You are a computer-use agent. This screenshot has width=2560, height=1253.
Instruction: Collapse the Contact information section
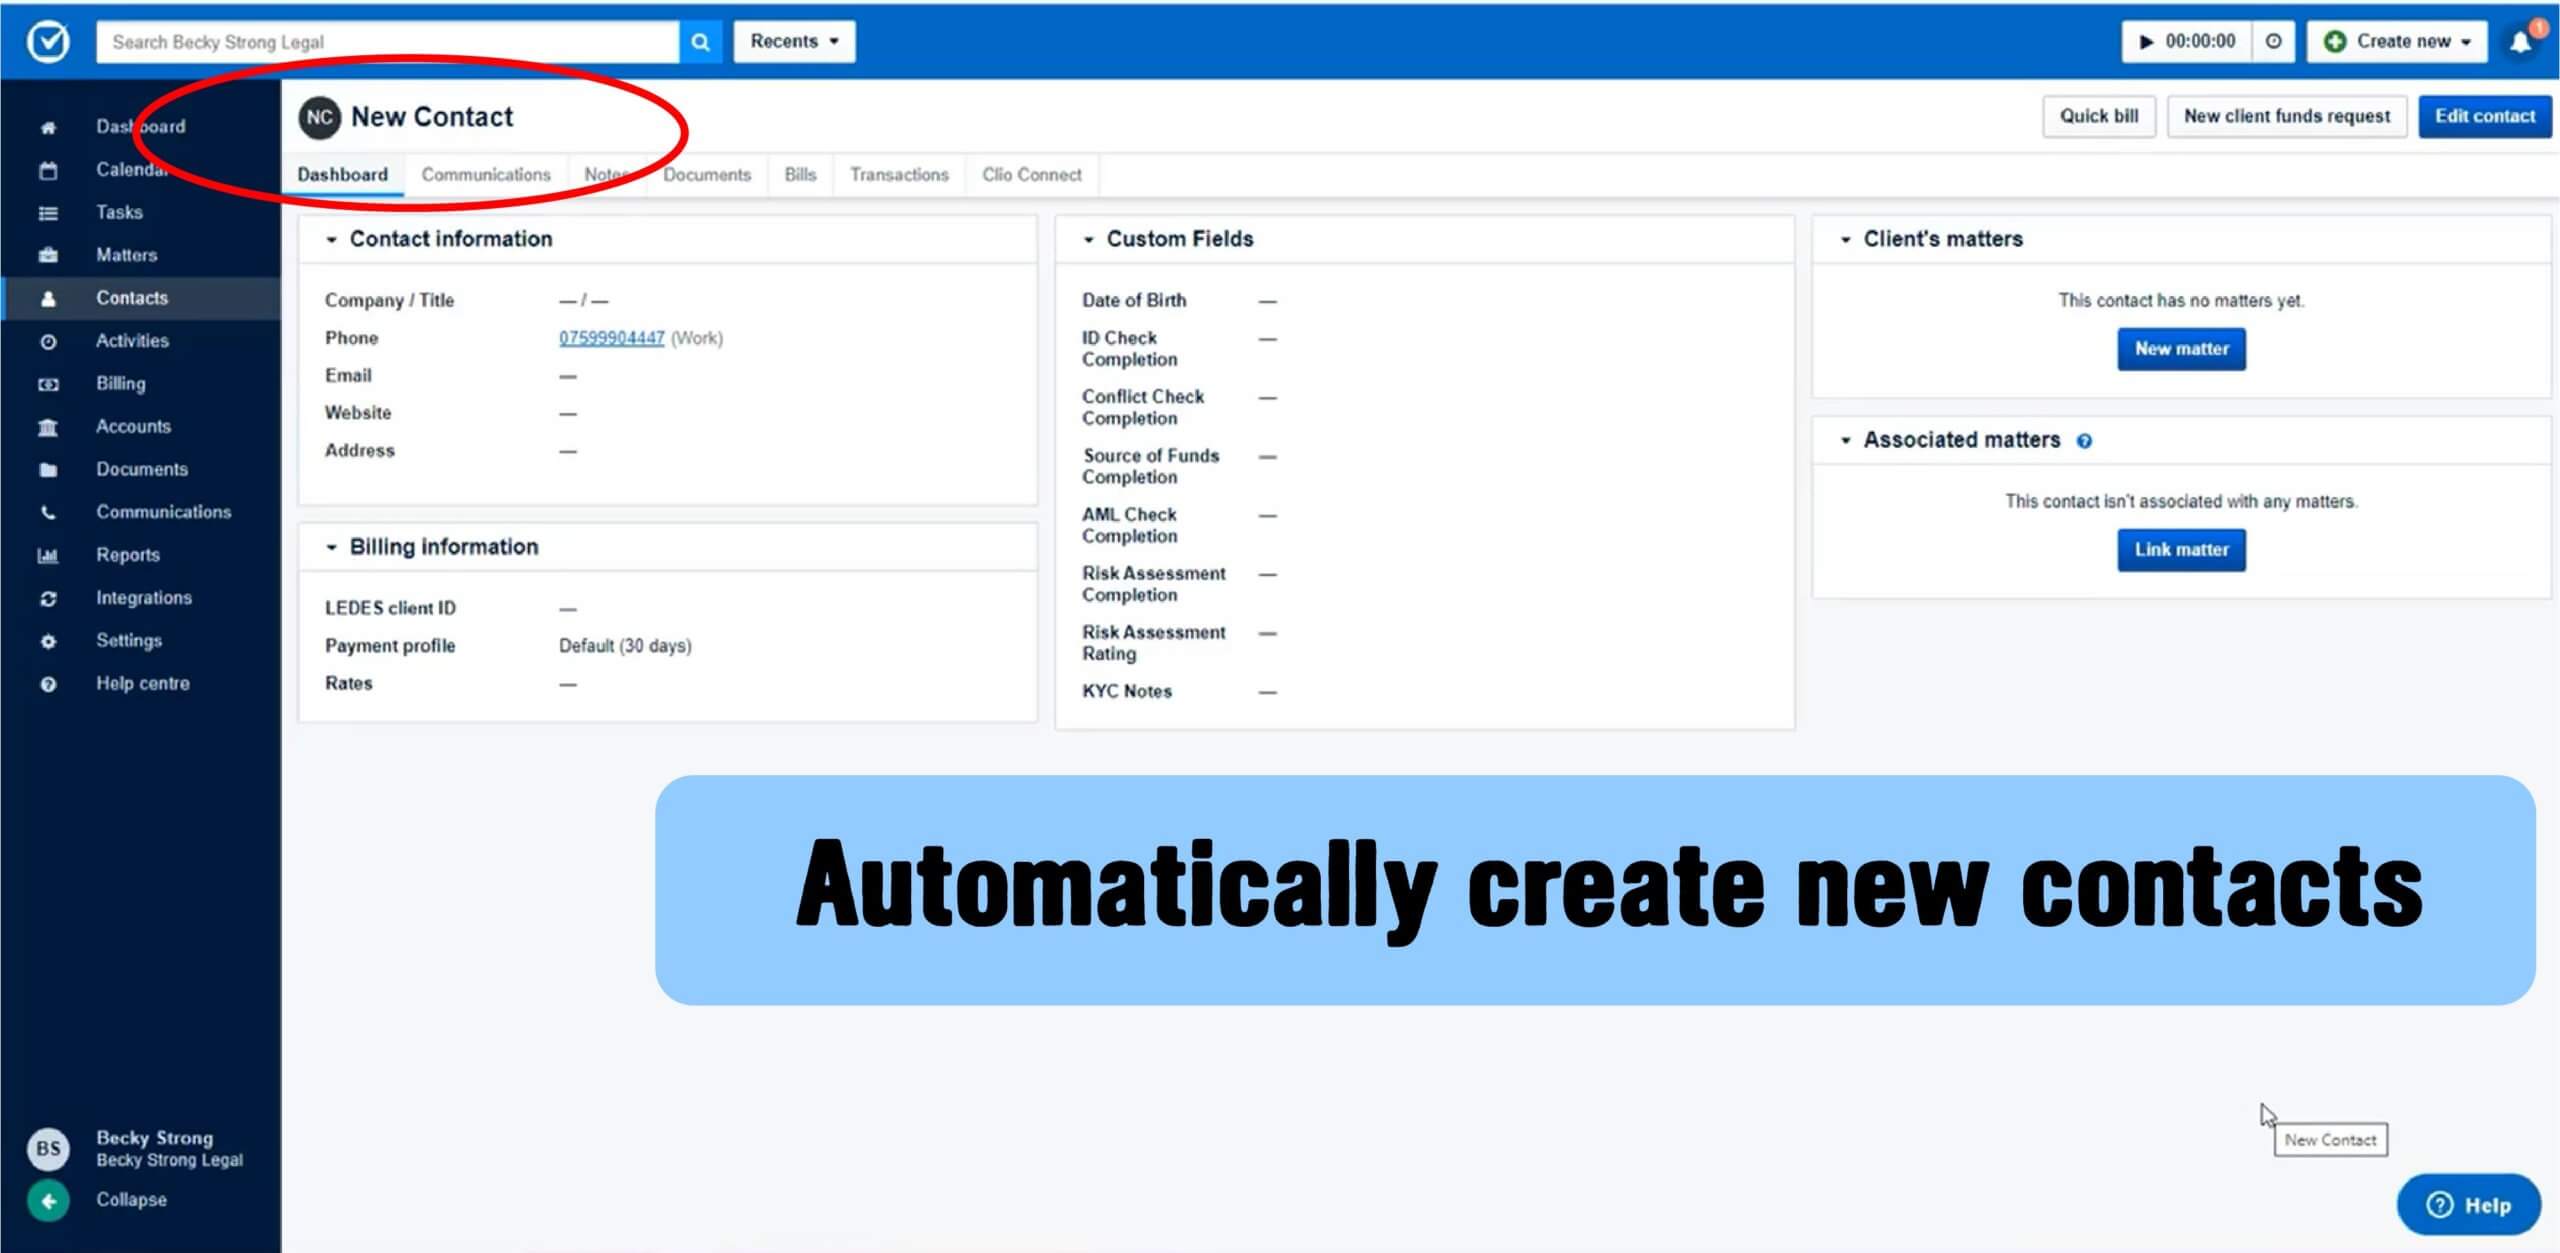click(x=331, y=240)
